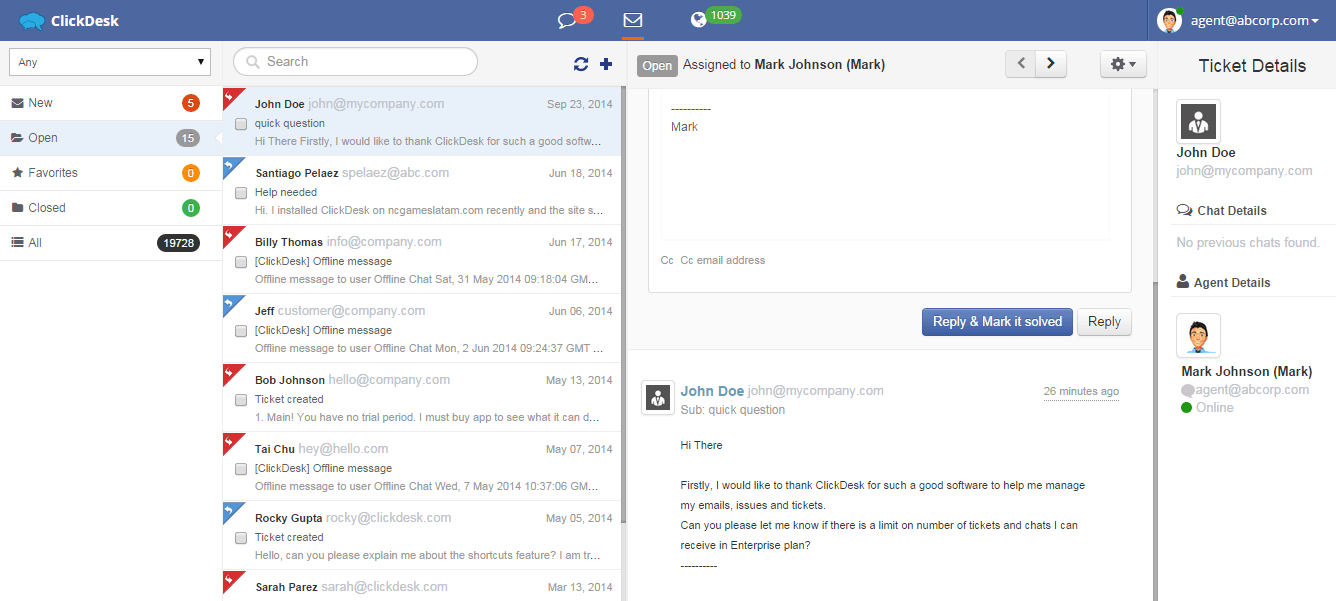The image size is (1336, 601).
Task: Switch to Closed tickets folder
Action: pos(47,208)
